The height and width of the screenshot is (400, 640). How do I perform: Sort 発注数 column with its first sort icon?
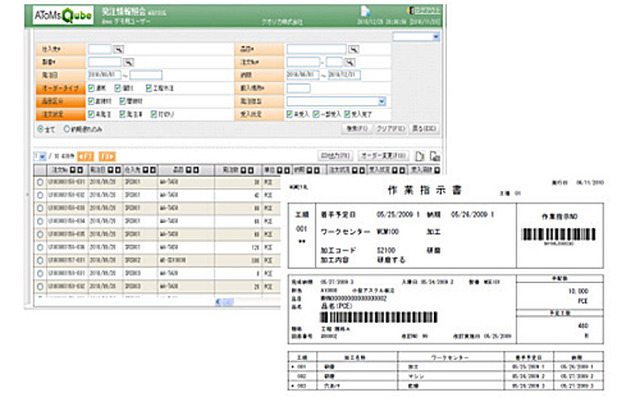point(243,170)
